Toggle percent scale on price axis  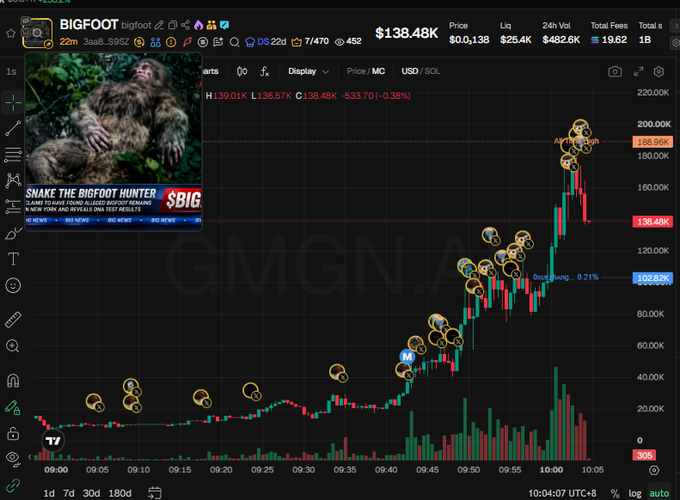615,493
